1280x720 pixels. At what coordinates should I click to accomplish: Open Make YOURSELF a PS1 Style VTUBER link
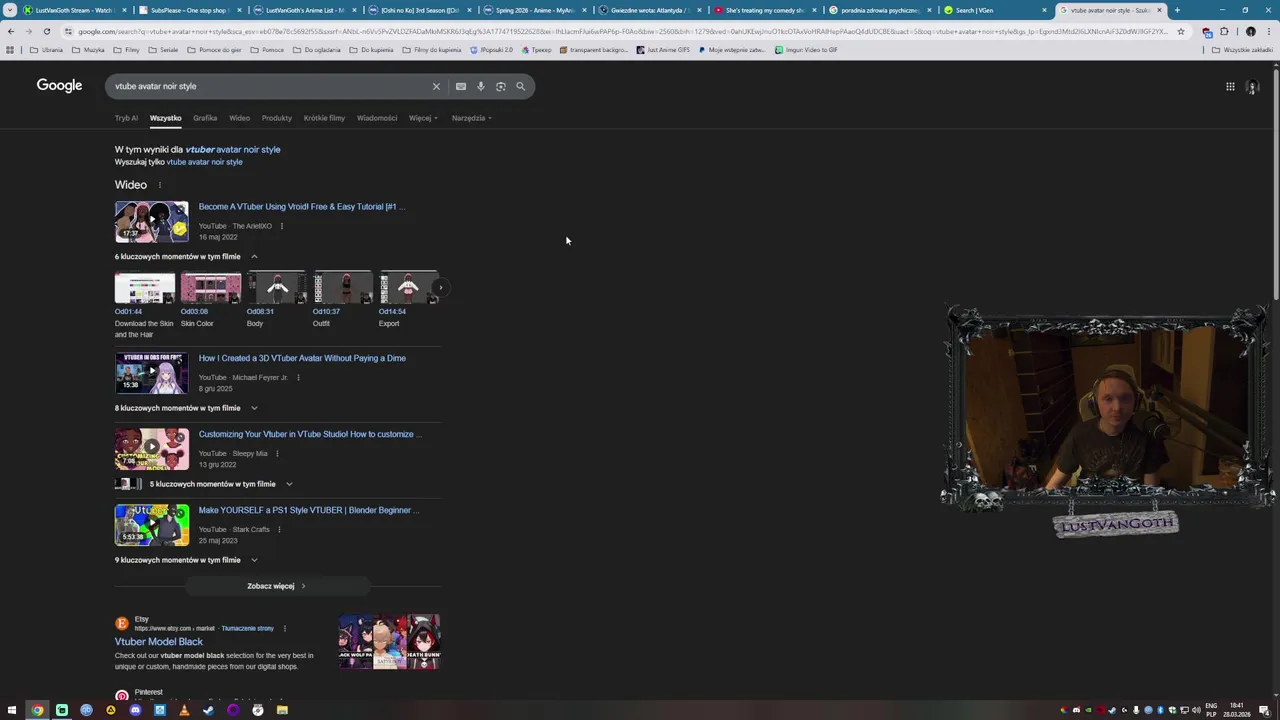click(309, 510)
